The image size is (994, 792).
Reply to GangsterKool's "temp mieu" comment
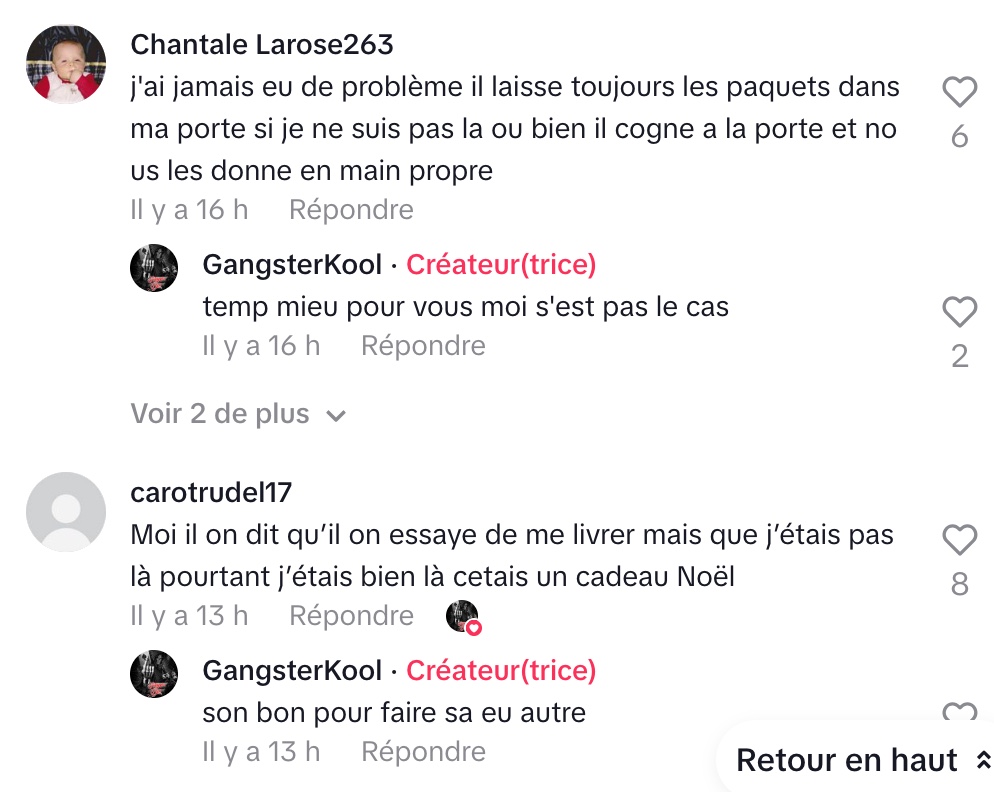[x=423, y=346]
